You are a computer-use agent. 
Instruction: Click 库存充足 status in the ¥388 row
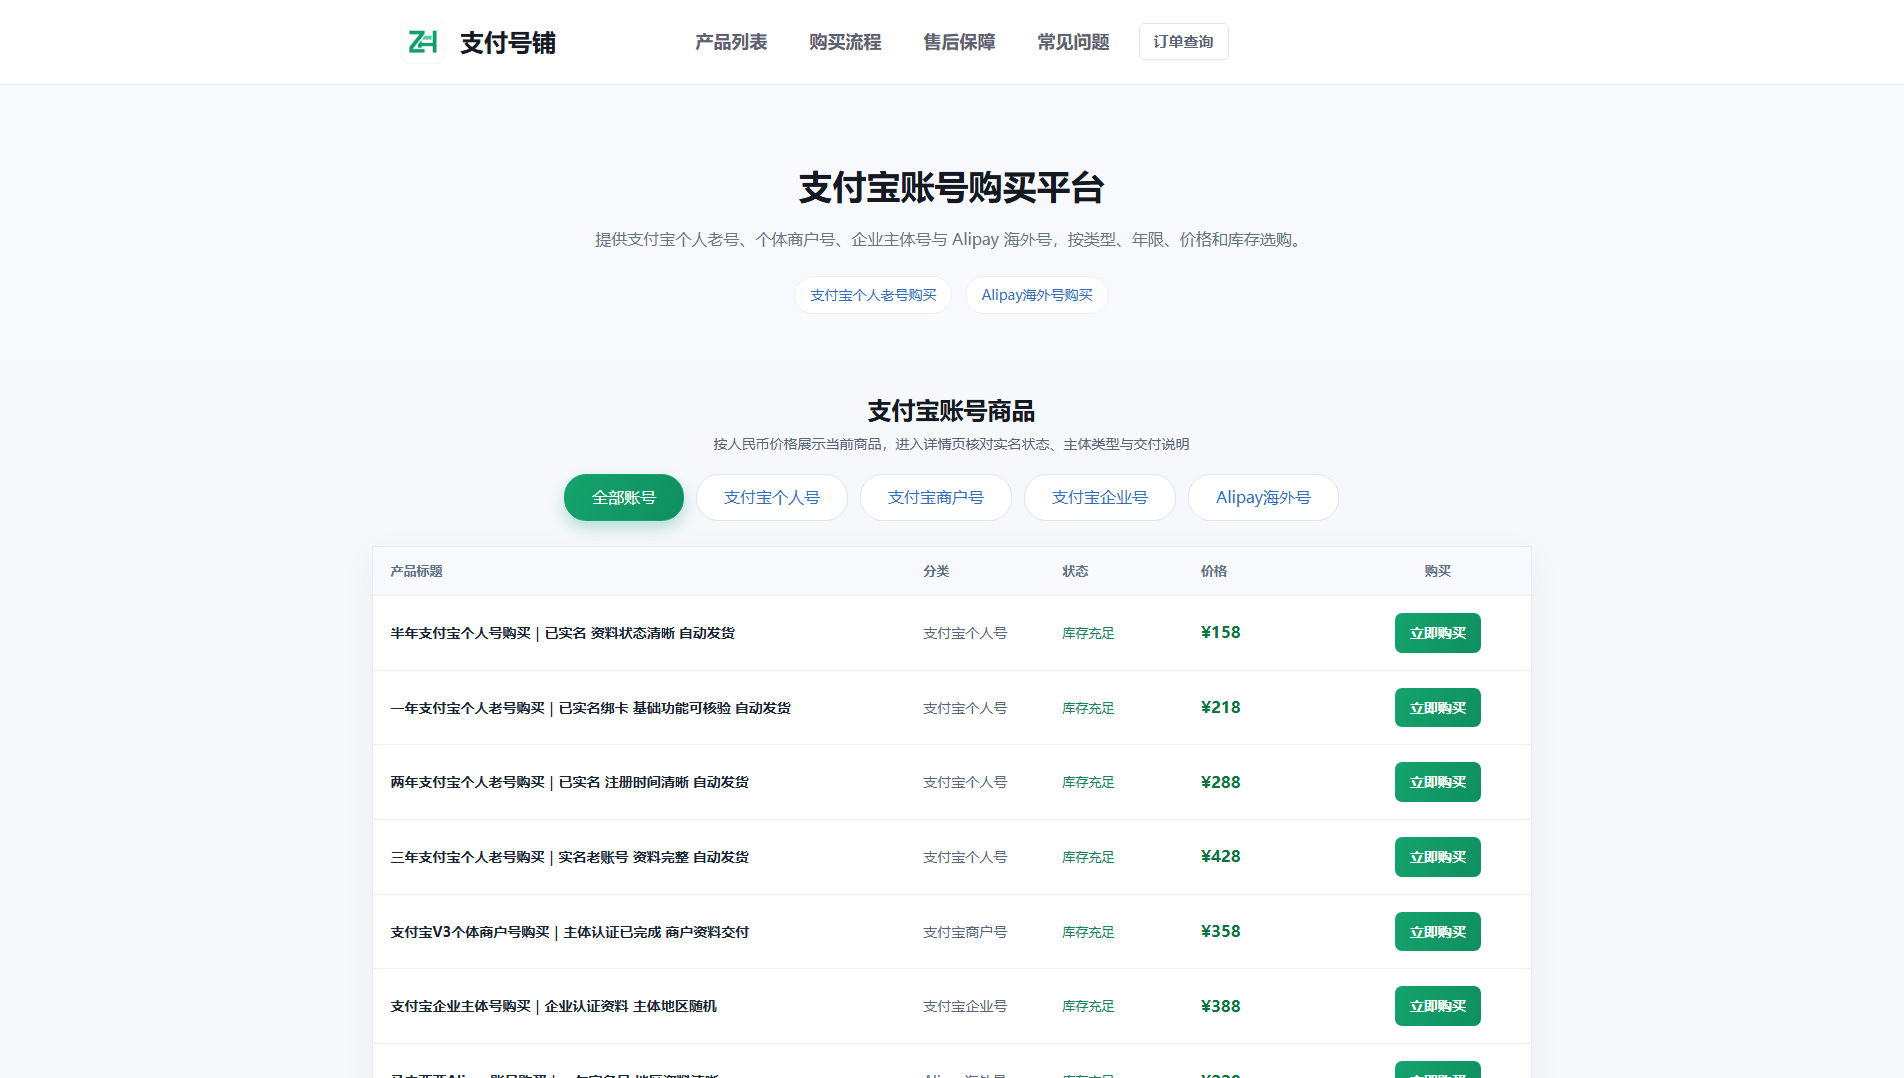[1088, 1006]
